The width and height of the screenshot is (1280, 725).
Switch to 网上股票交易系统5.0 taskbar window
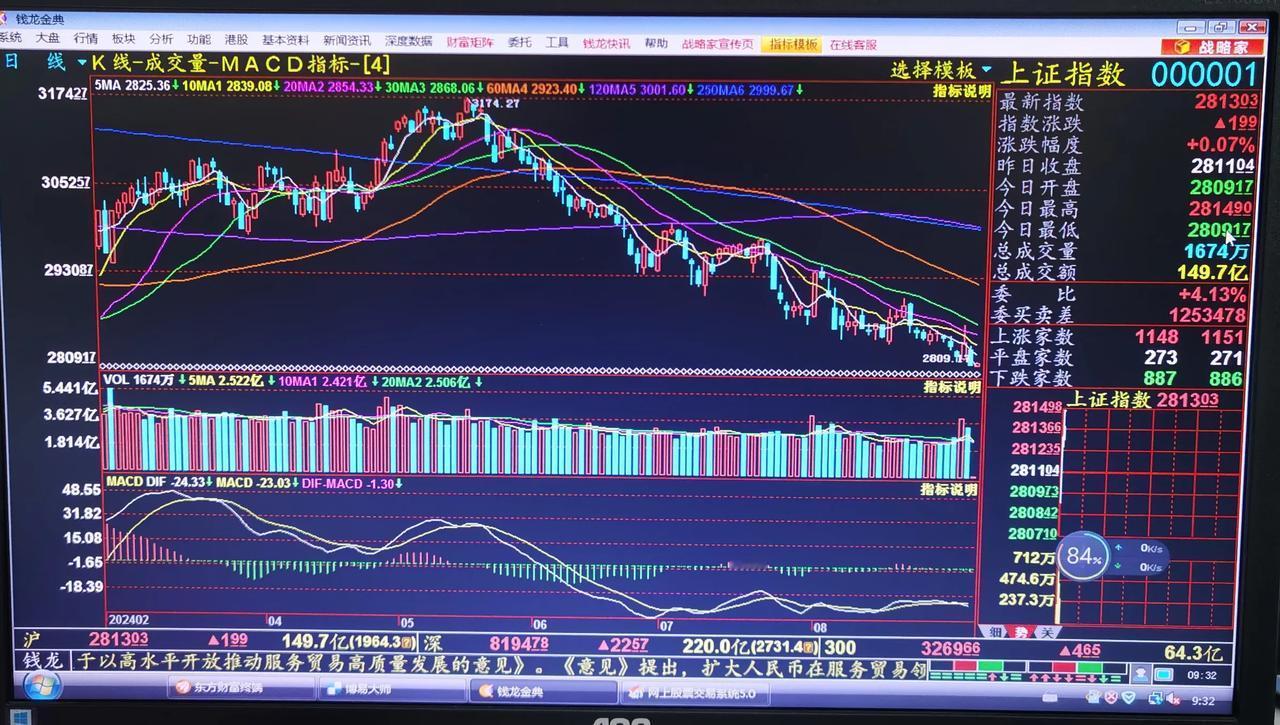tap(694, 691)
